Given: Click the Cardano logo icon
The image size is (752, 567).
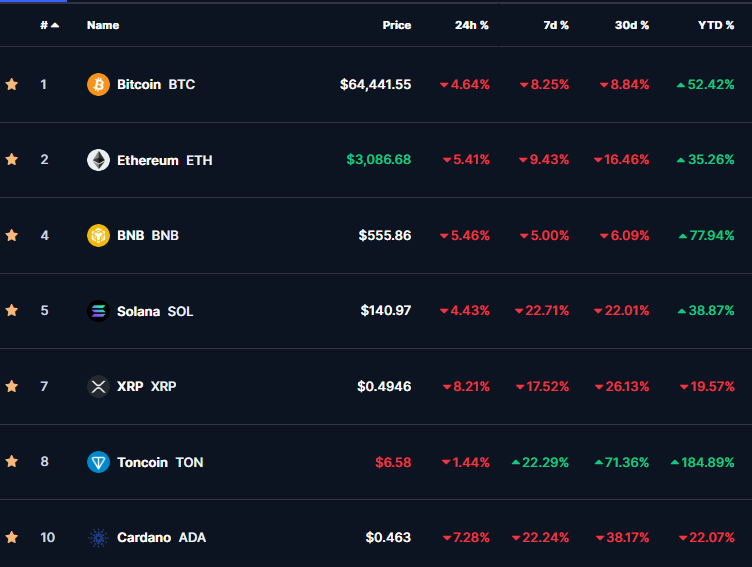Looking at the screenshot, I should 98,537.
